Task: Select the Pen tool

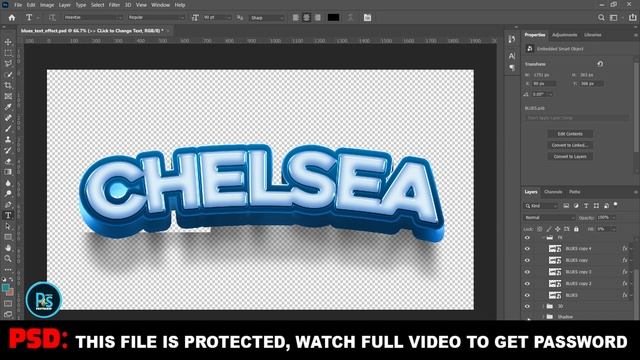Action: tap(8, 204)
